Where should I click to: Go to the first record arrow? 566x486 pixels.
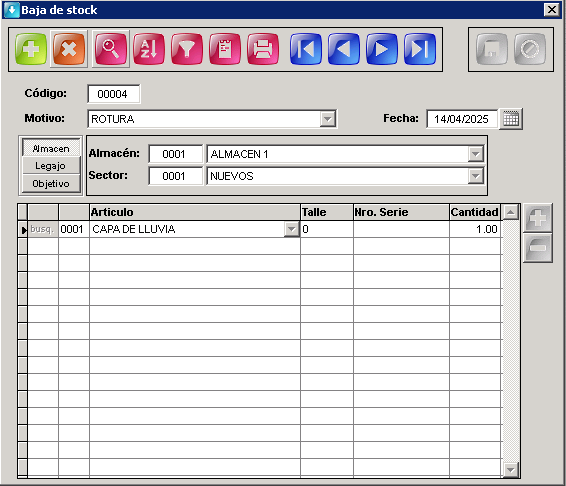point(306,49)
